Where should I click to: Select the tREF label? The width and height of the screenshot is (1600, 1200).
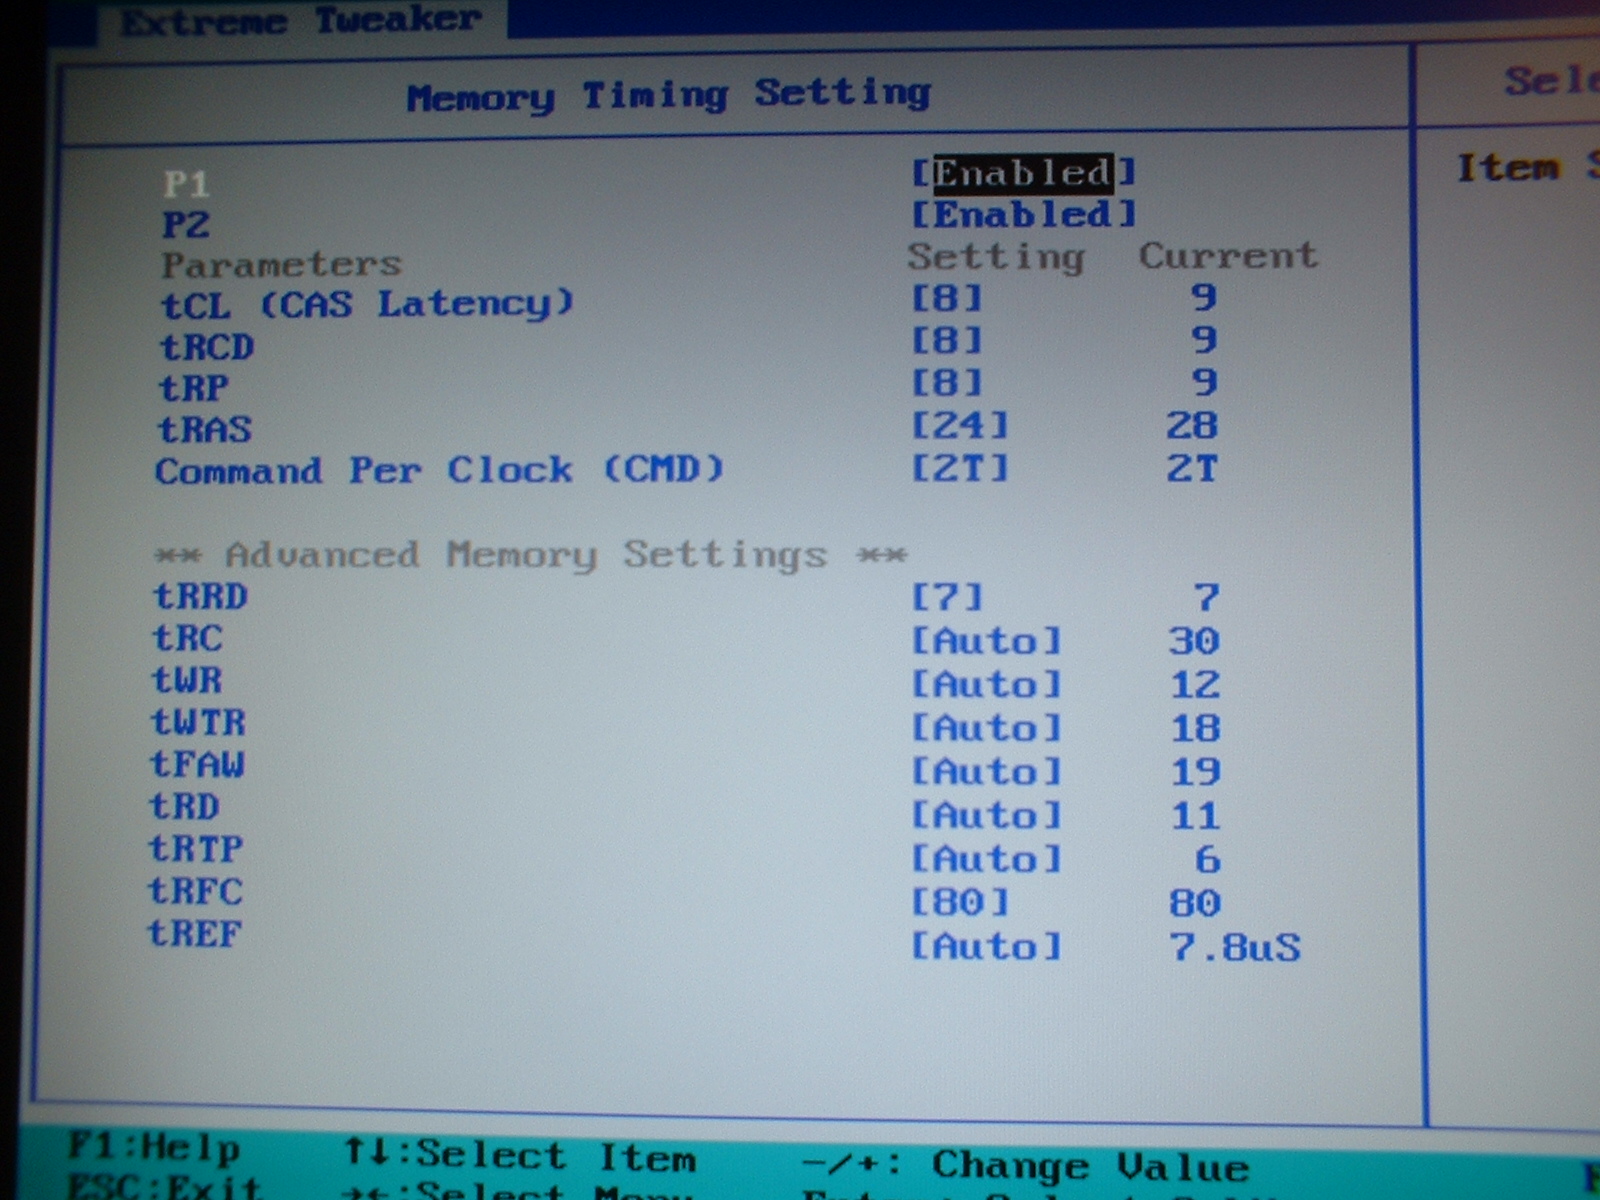point(194,933)
